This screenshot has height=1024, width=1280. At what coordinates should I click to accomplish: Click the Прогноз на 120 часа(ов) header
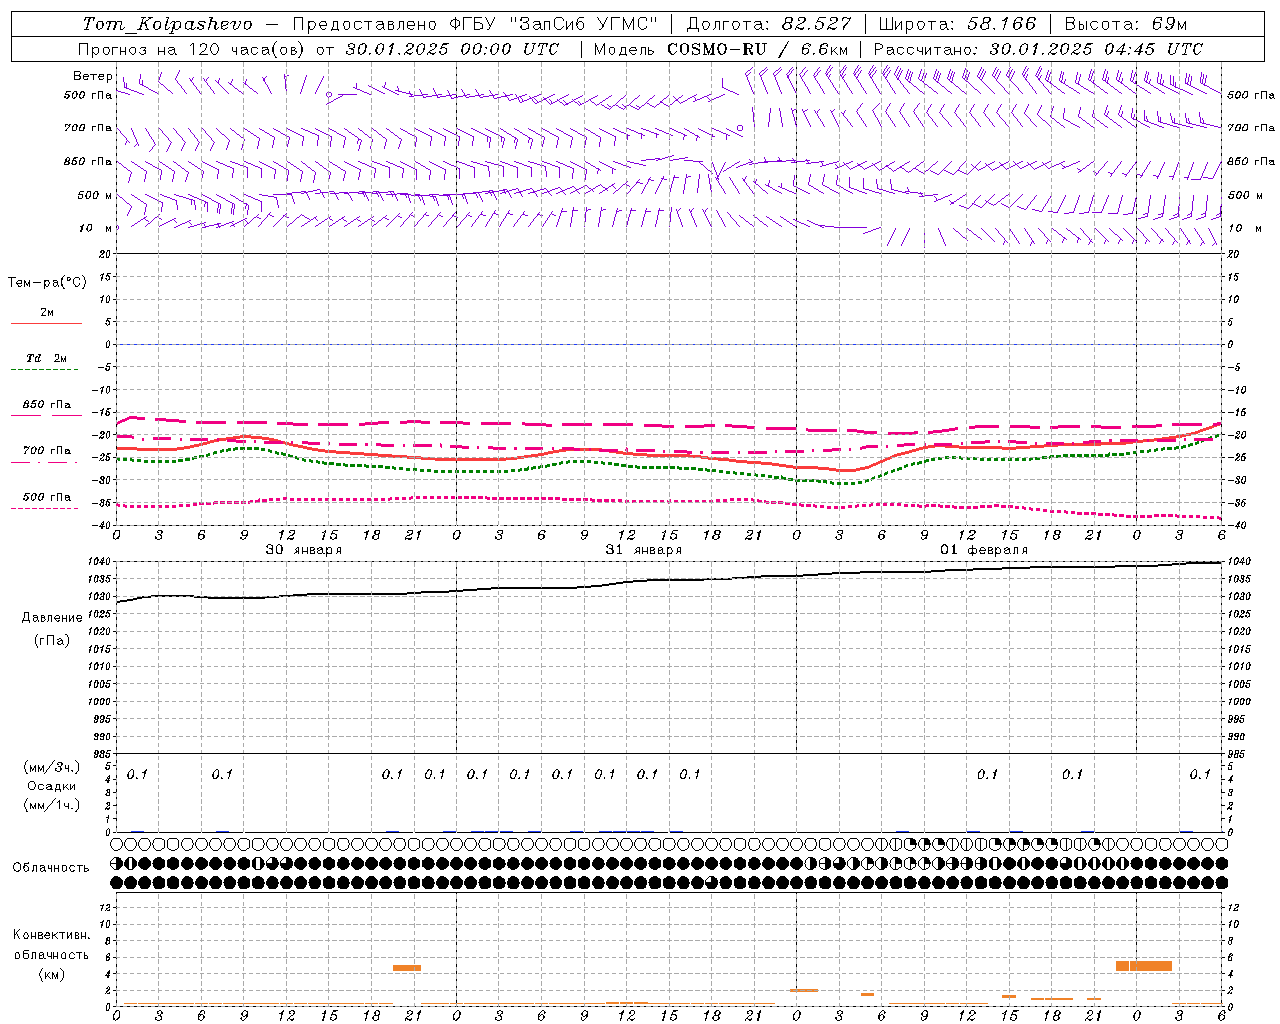[x=319, y=49]
